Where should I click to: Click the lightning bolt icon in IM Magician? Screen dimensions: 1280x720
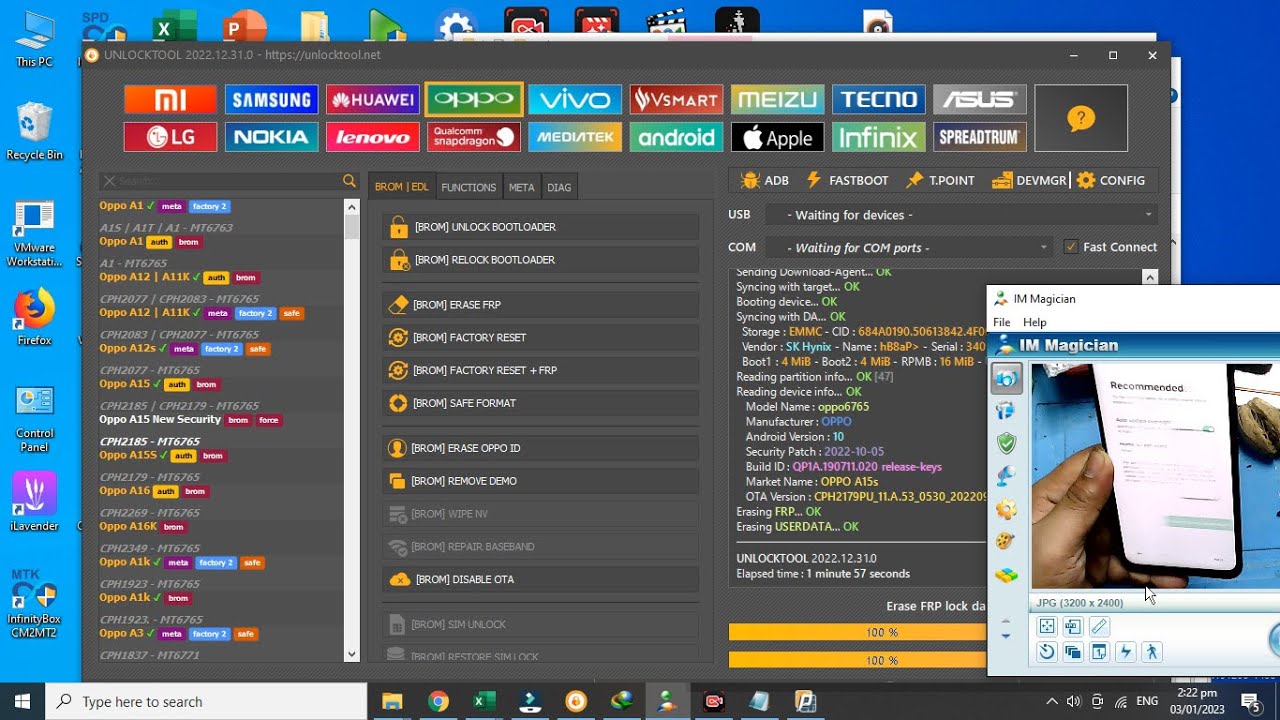1126,652
